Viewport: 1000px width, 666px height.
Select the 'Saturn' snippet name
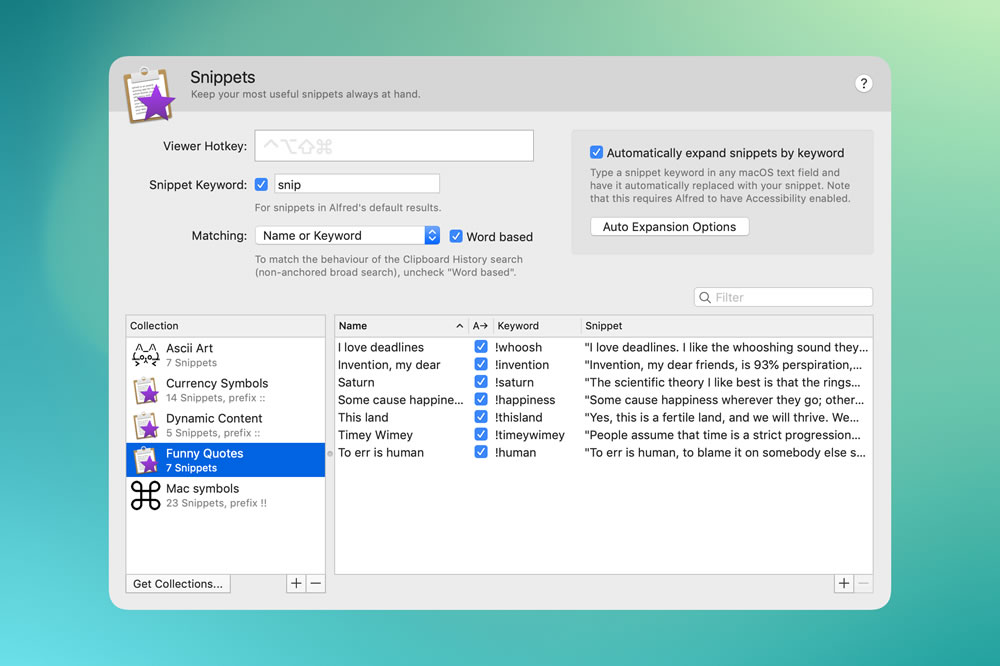point(356,382)
